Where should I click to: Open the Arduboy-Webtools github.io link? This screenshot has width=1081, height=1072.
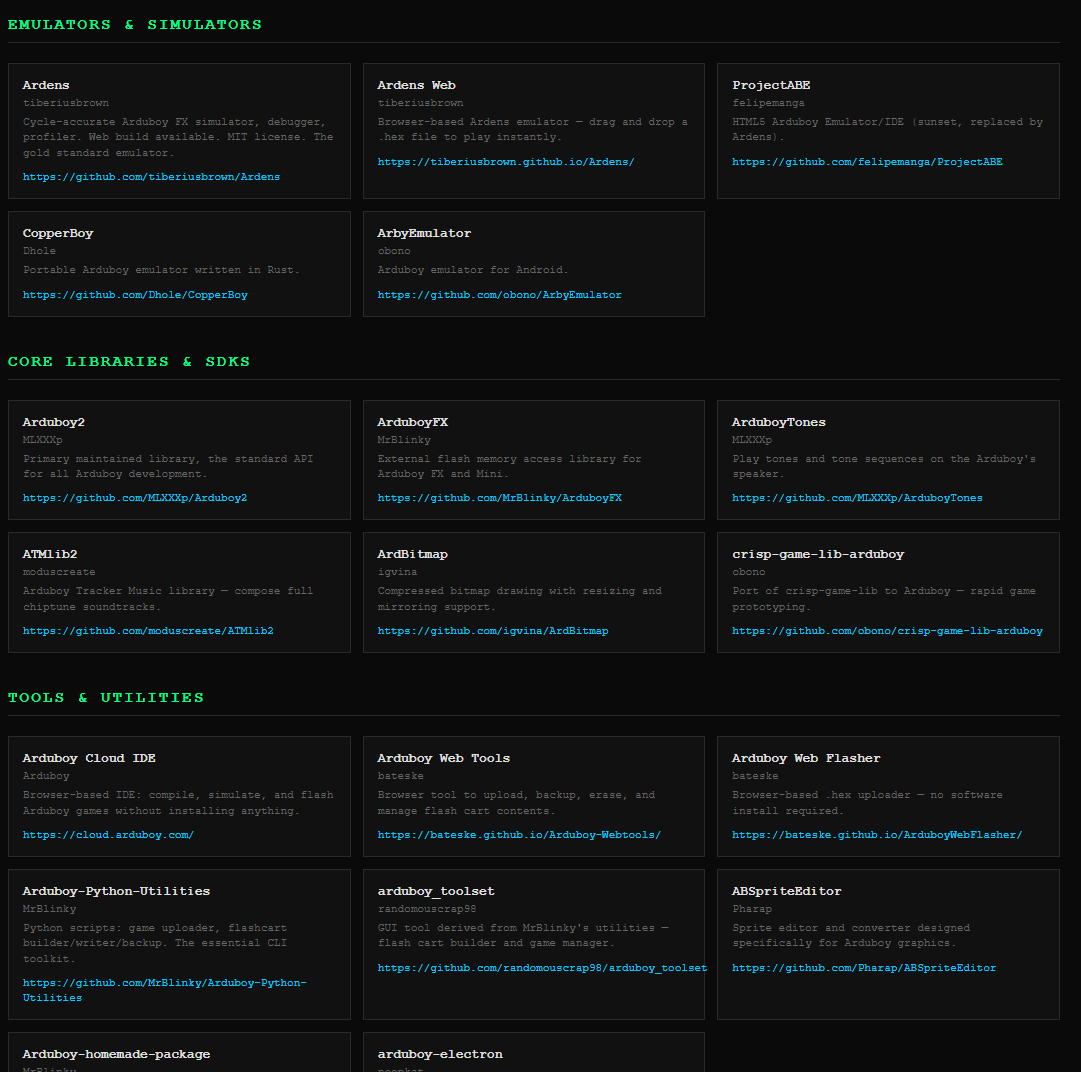[518, 835]
